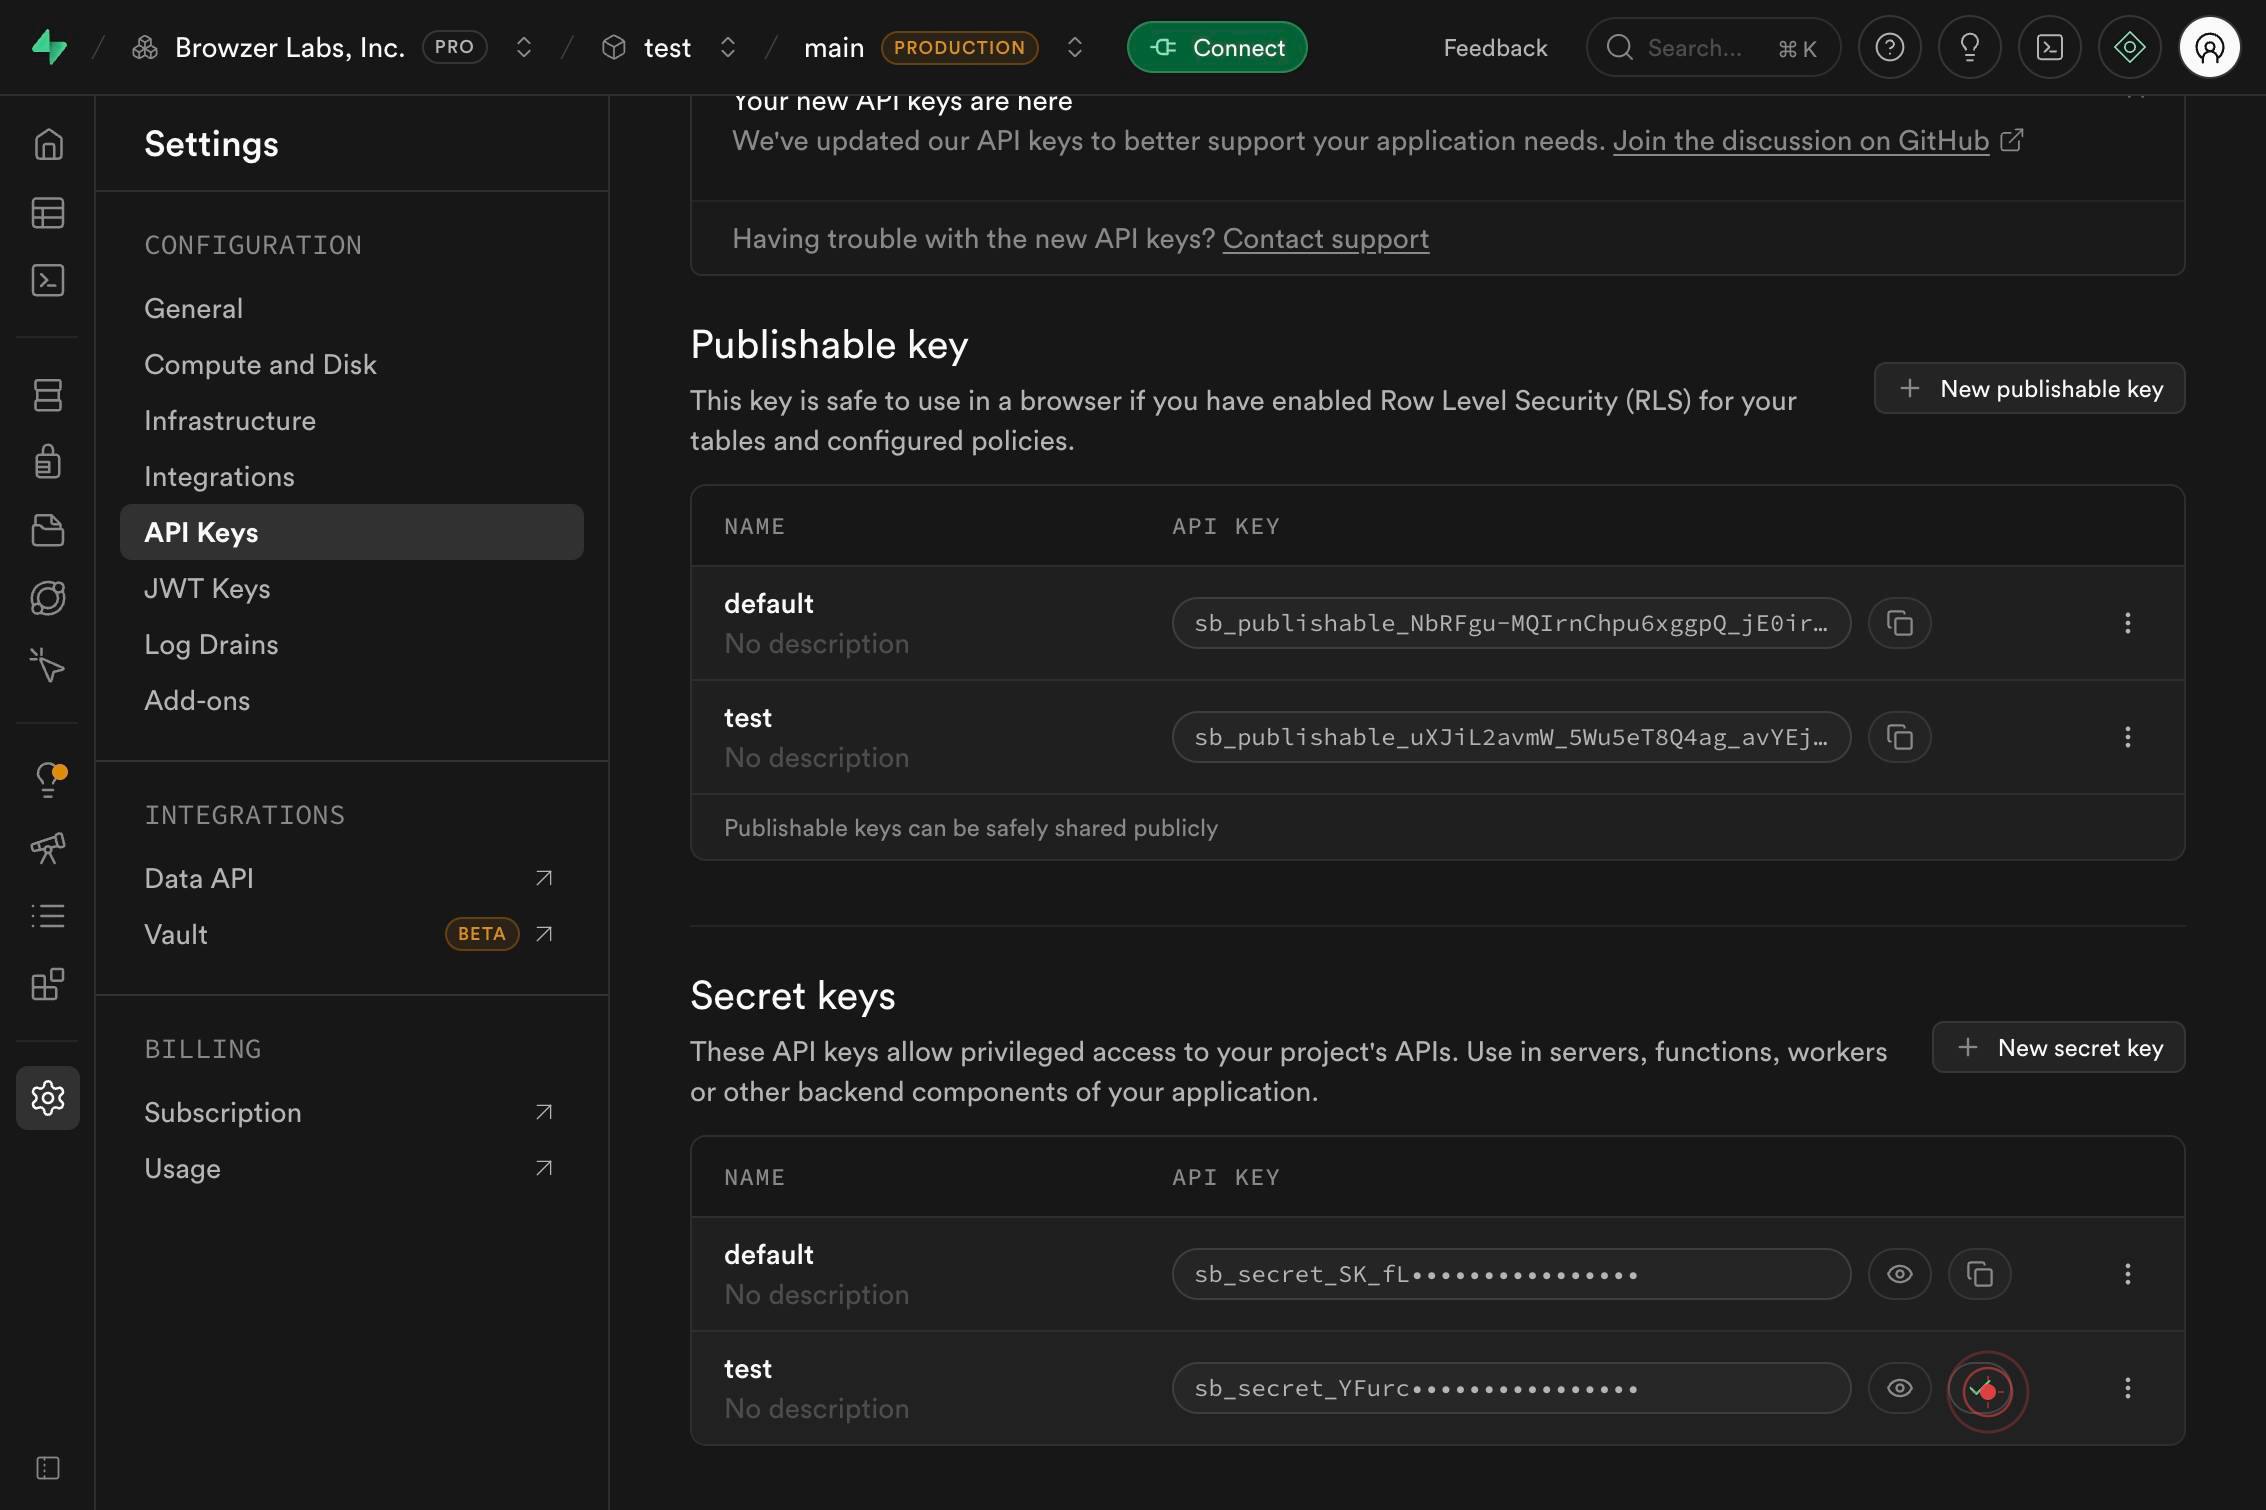
Task: Click the Contact support link
Action: 1326,239
